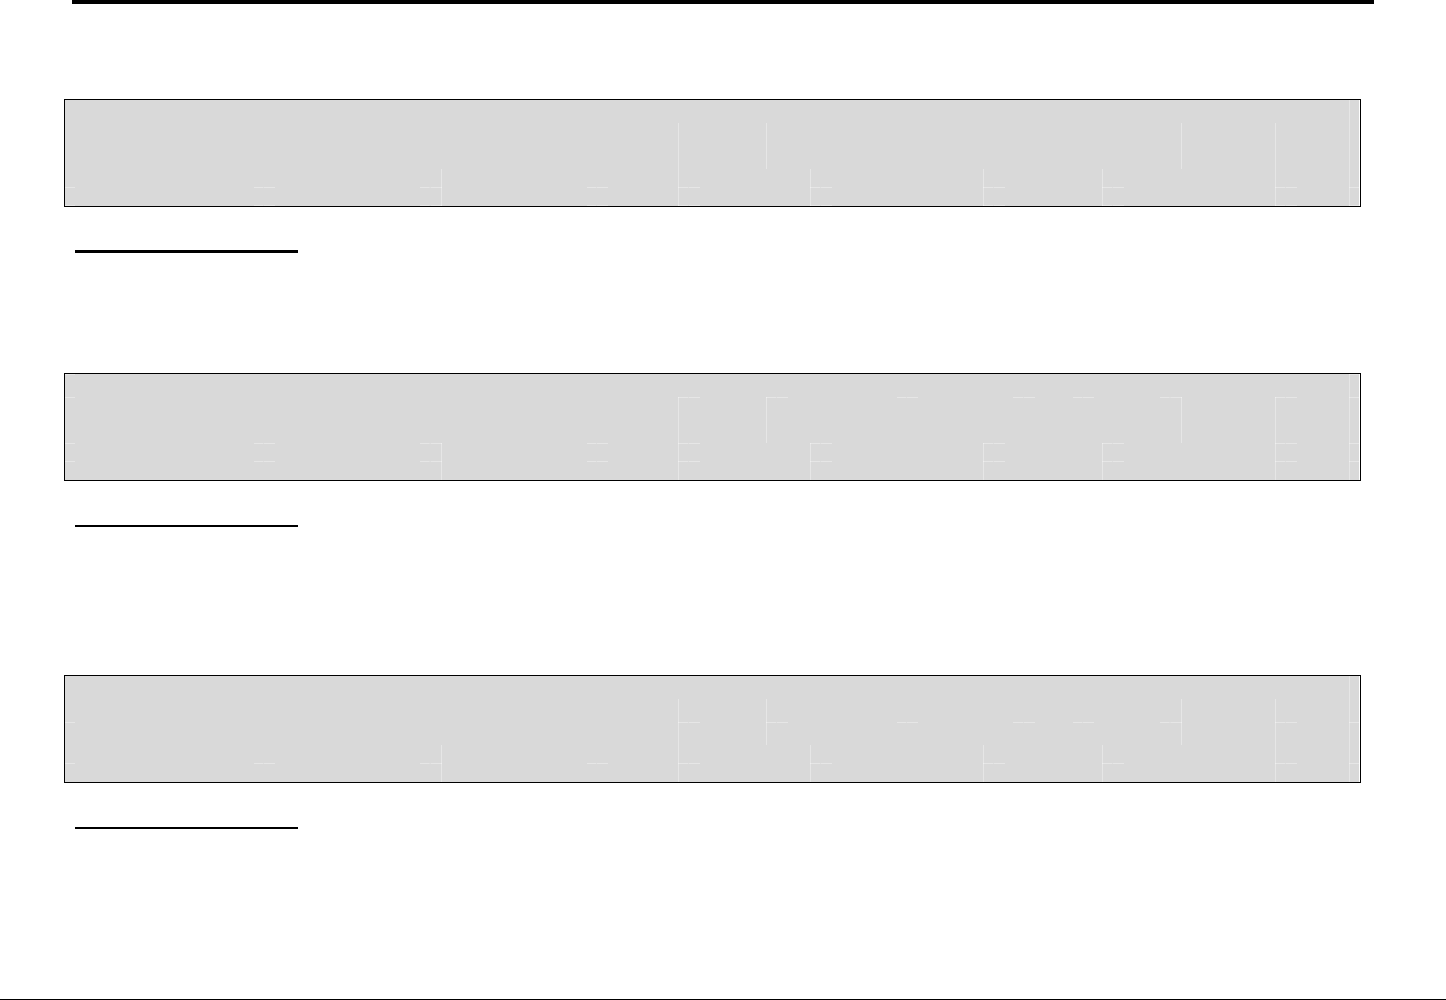Click the thin rule at the page bottom
1446x1000 pixels.
point(723,998)
